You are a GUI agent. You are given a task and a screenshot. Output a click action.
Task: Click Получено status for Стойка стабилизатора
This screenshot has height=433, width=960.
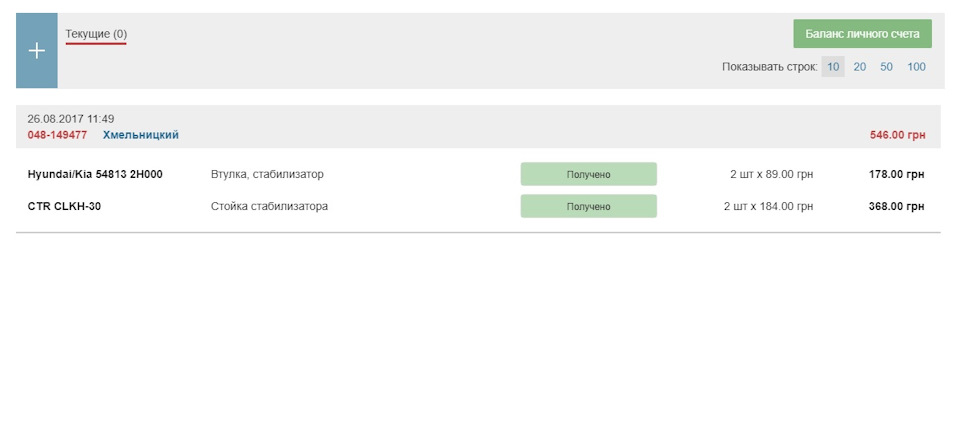(x=588, y=206)
